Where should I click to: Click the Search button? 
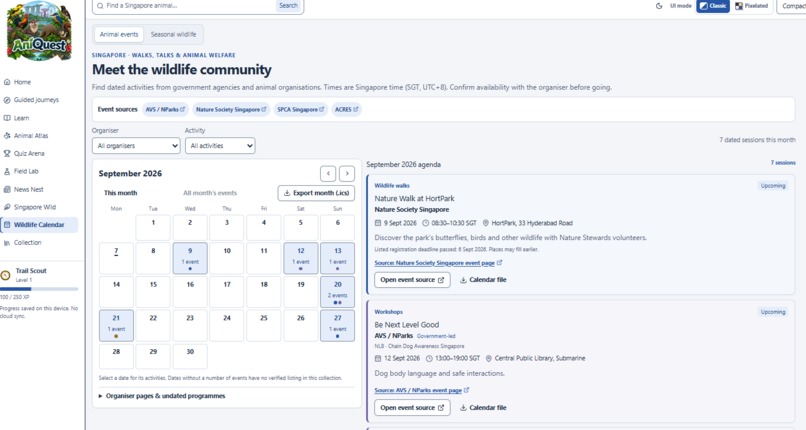(288, 6)
